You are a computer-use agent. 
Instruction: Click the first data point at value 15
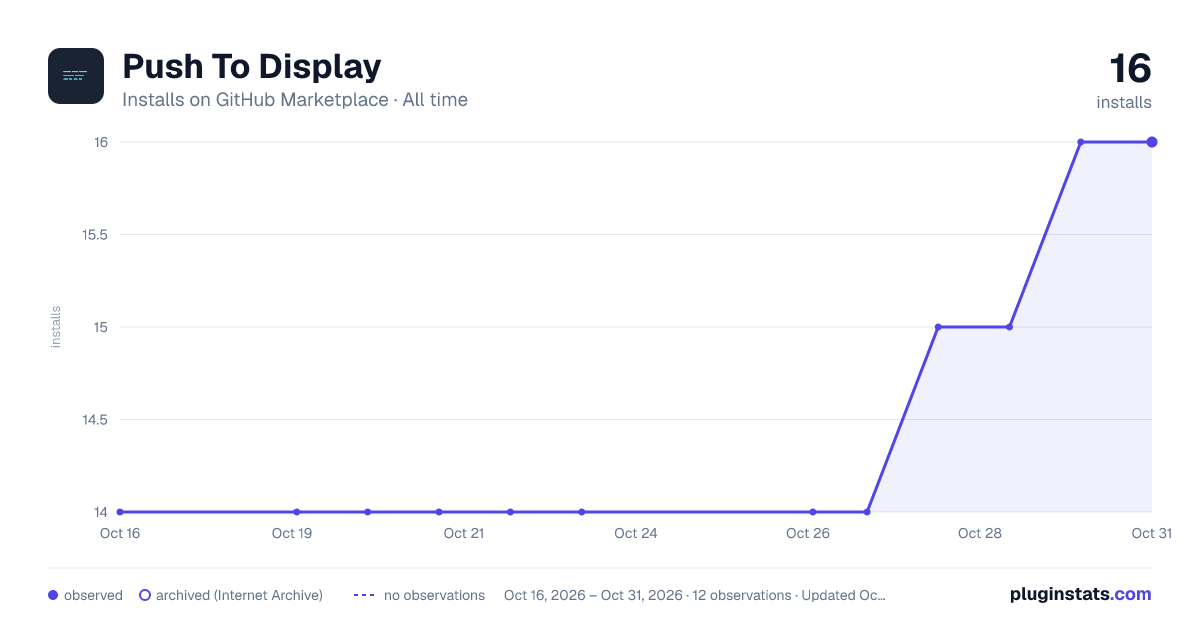tap(938, 327)
